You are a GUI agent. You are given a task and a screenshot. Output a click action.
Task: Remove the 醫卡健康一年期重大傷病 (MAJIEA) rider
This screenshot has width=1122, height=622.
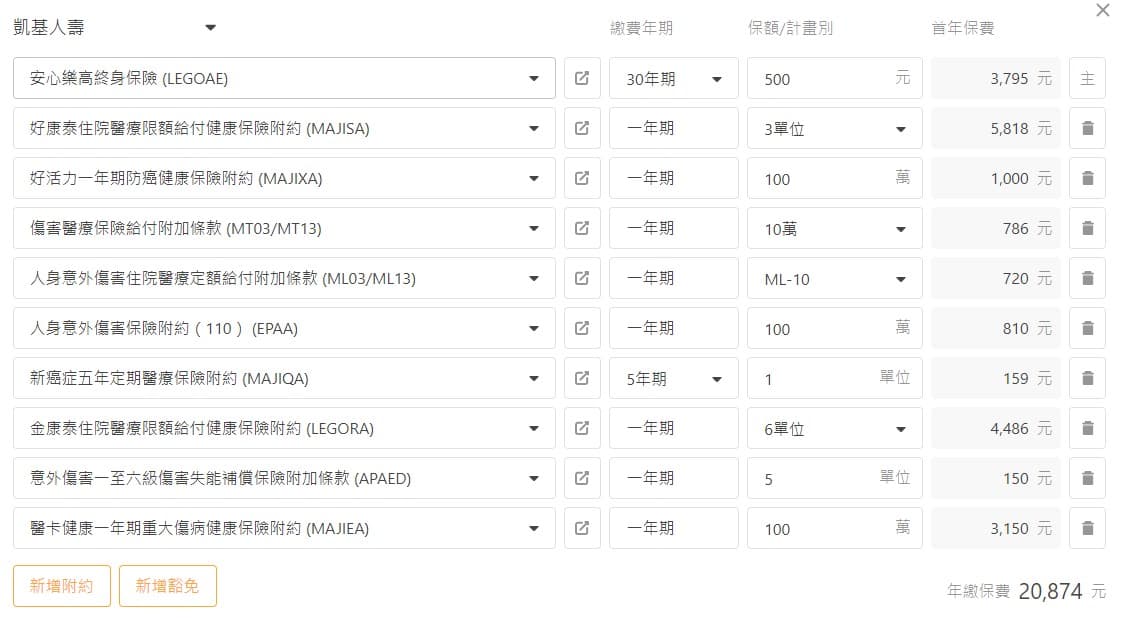(x=1087, y=528)
